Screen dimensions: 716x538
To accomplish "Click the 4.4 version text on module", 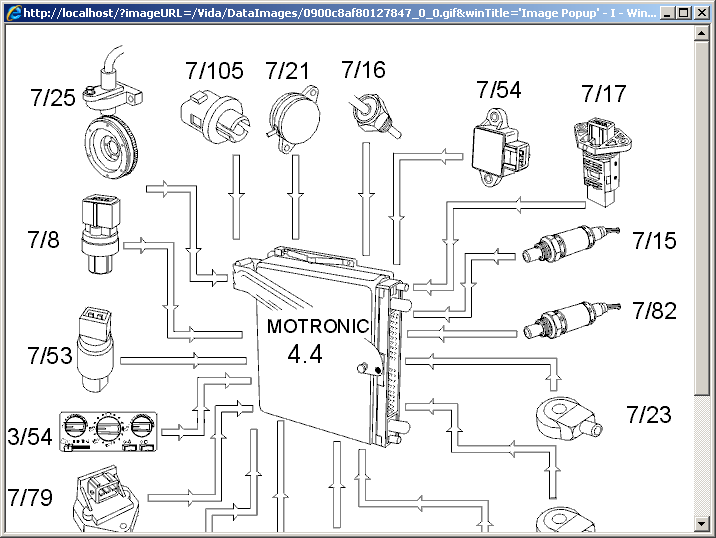I will pyautogui.click(x=305, y=354).
